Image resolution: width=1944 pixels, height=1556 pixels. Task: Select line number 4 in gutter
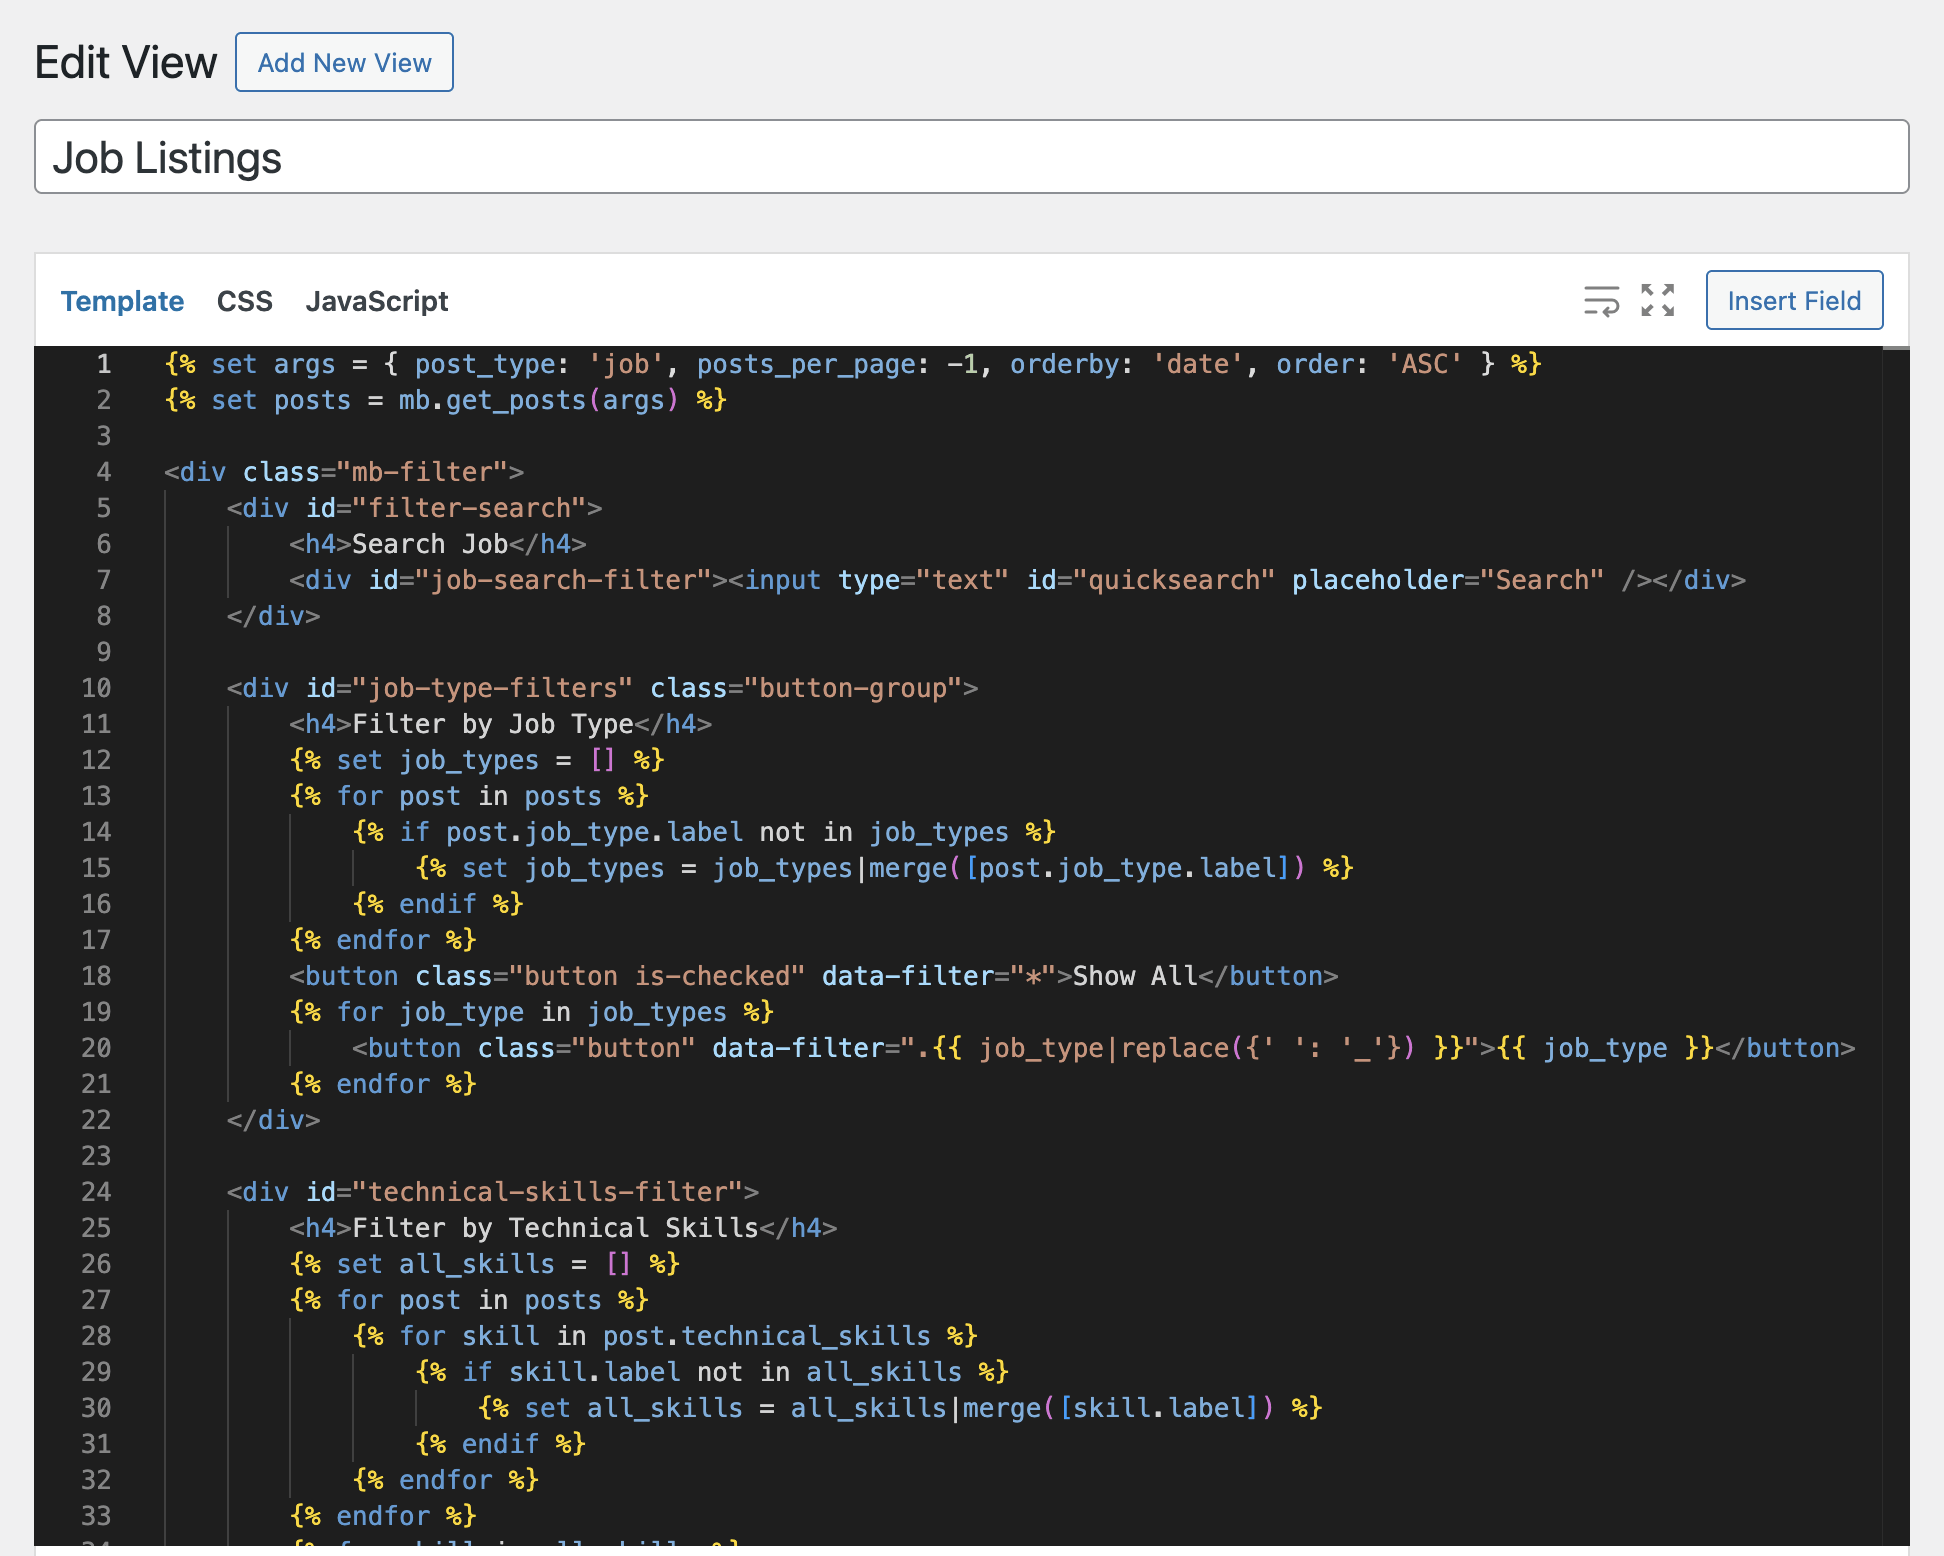pos(104,472)
